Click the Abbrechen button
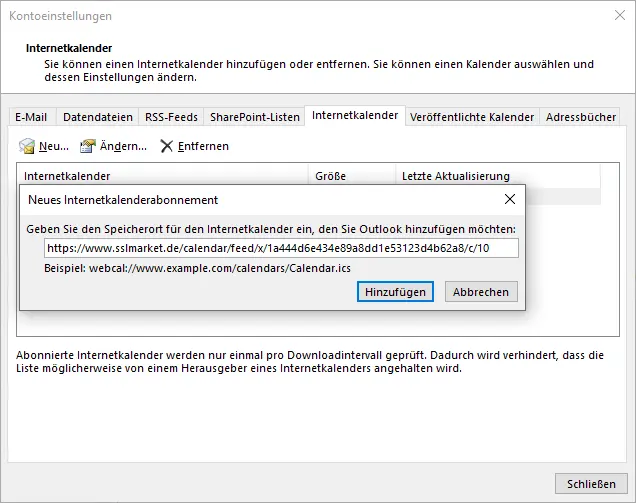Screen dimensions: 636x503 point(481,292)
